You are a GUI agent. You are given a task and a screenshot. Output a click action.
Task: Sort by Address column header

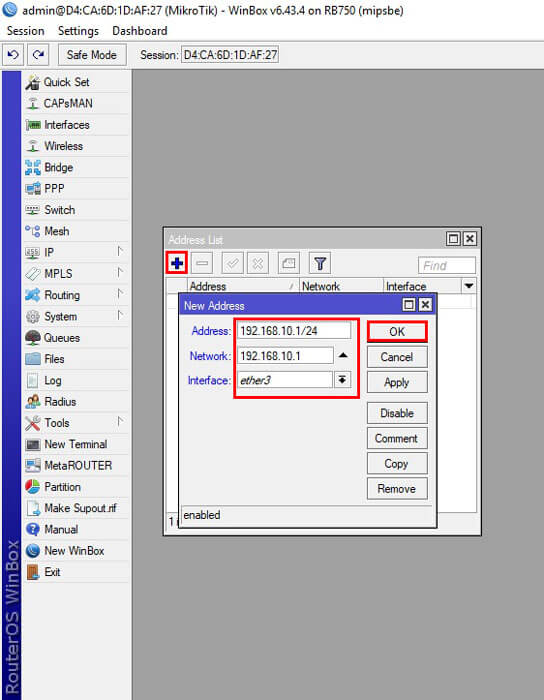[243, 286]
